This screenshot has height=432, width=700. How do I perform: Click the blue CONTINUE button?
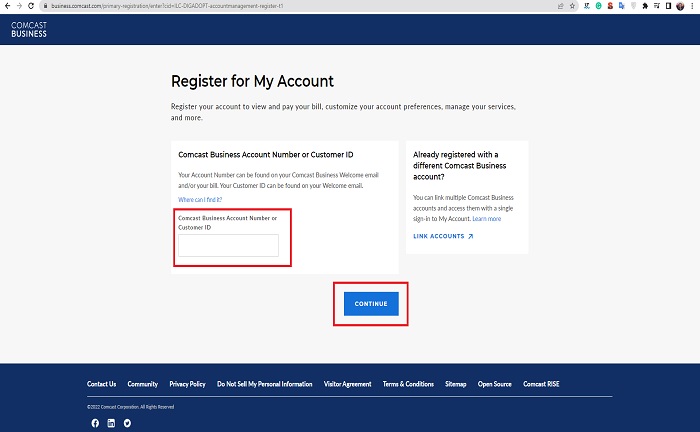coord(371,303)
